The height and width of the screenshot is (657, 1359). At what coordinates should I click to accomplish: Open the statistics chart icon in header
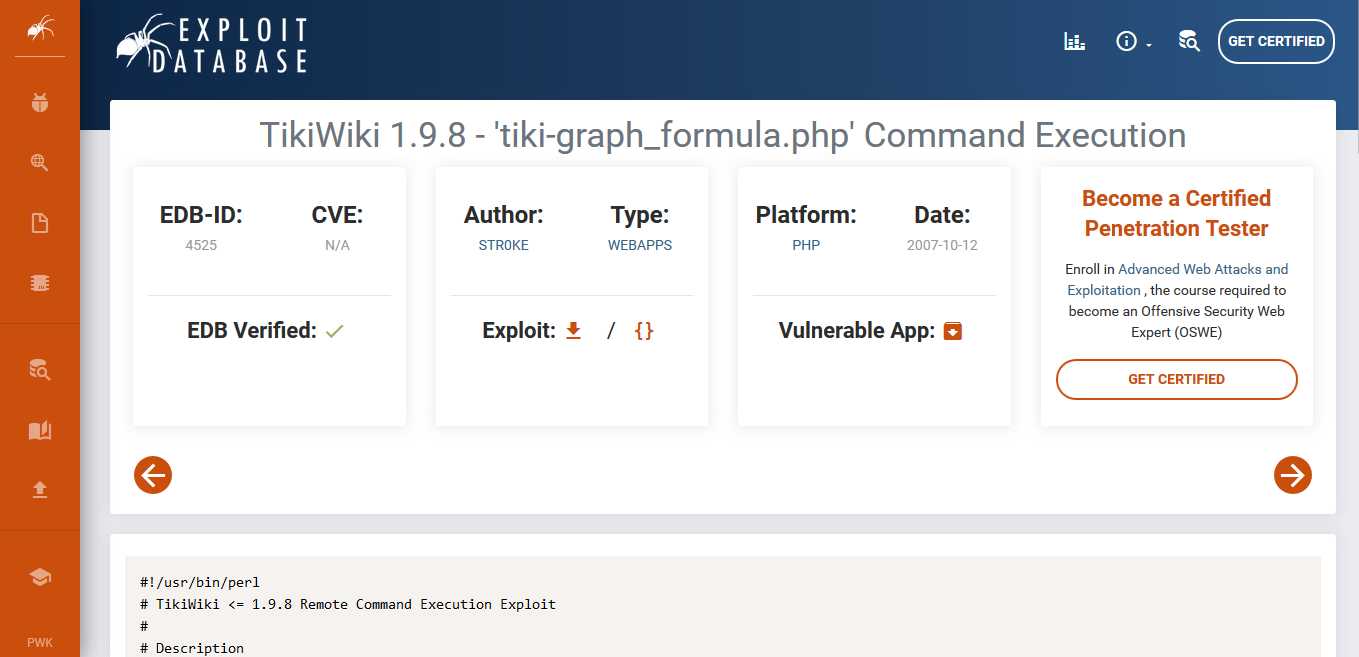(1074, 42)
